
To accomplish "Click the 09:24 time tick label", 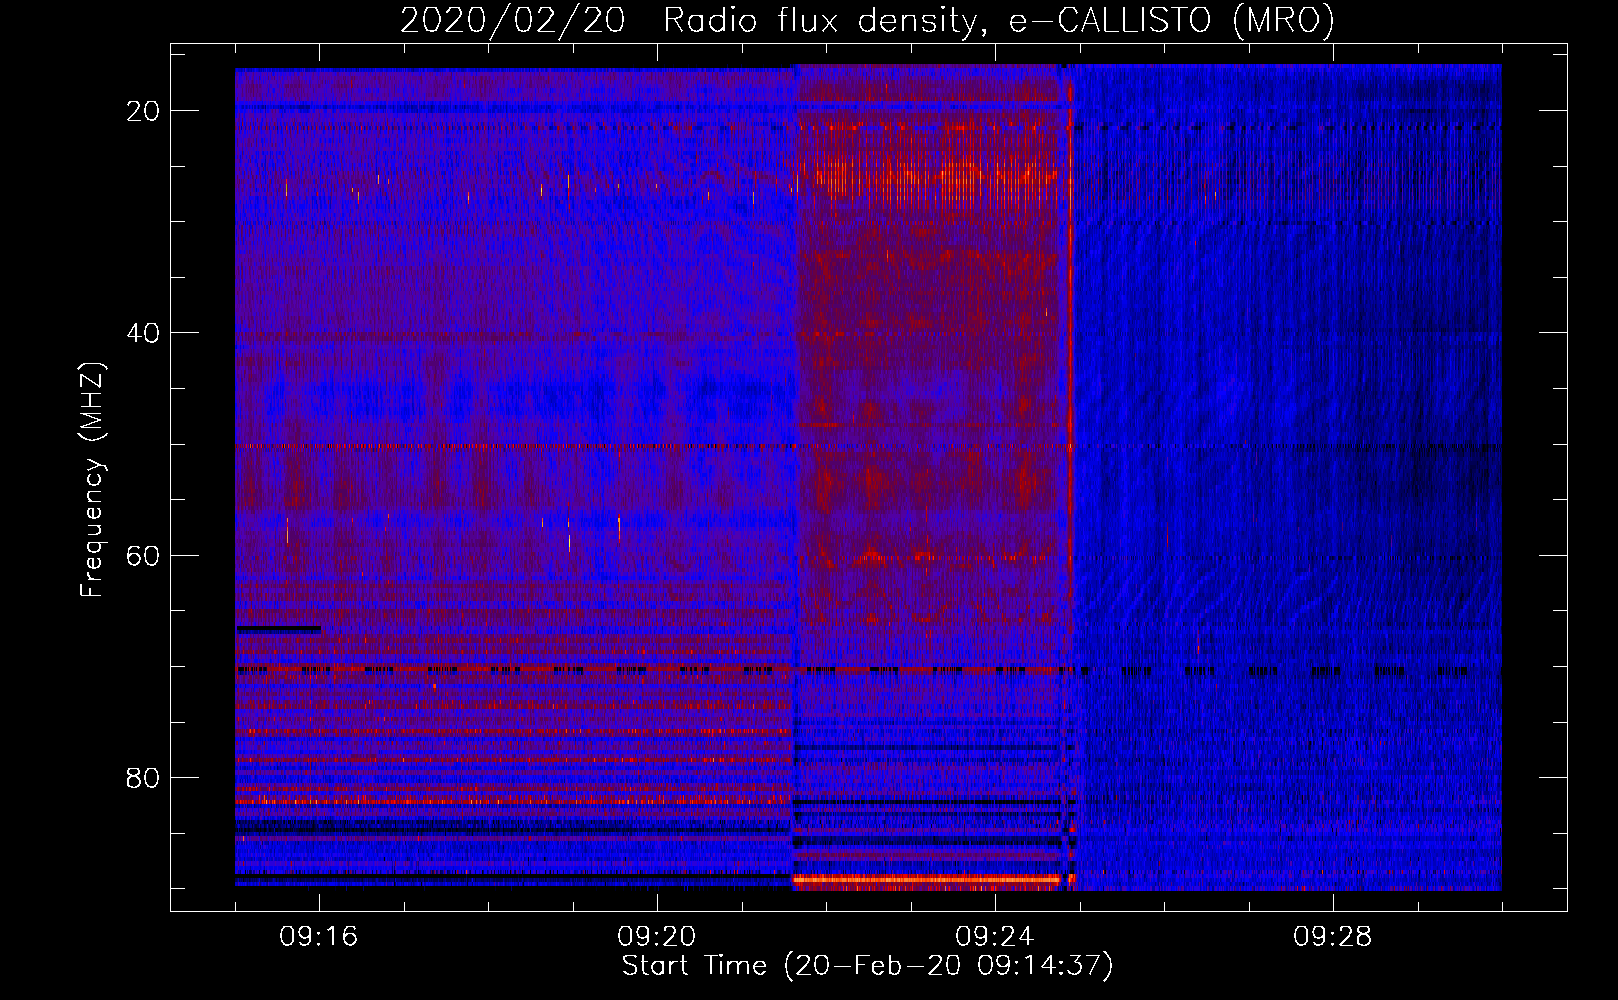I will [x=995, y=937].
